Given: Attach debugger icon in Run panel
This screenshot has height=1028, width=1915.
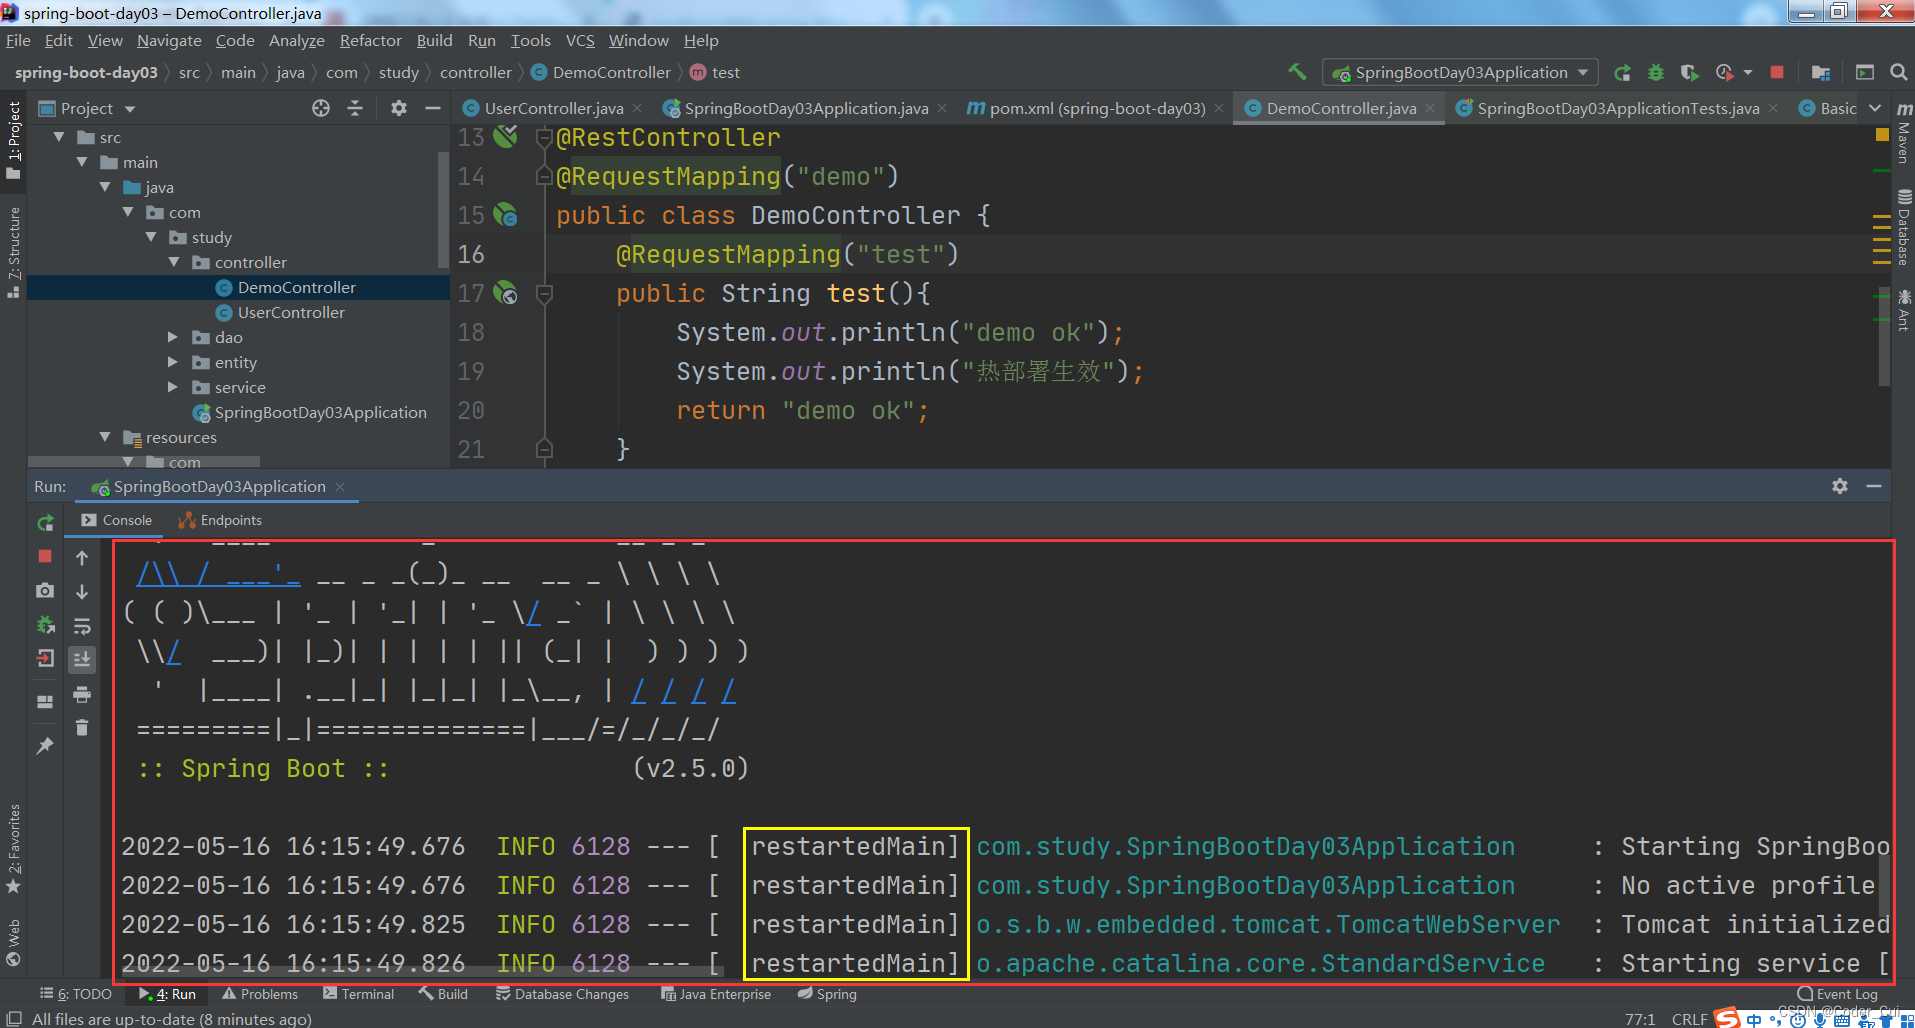Looking at the screenshot, I should pos(45,625).
